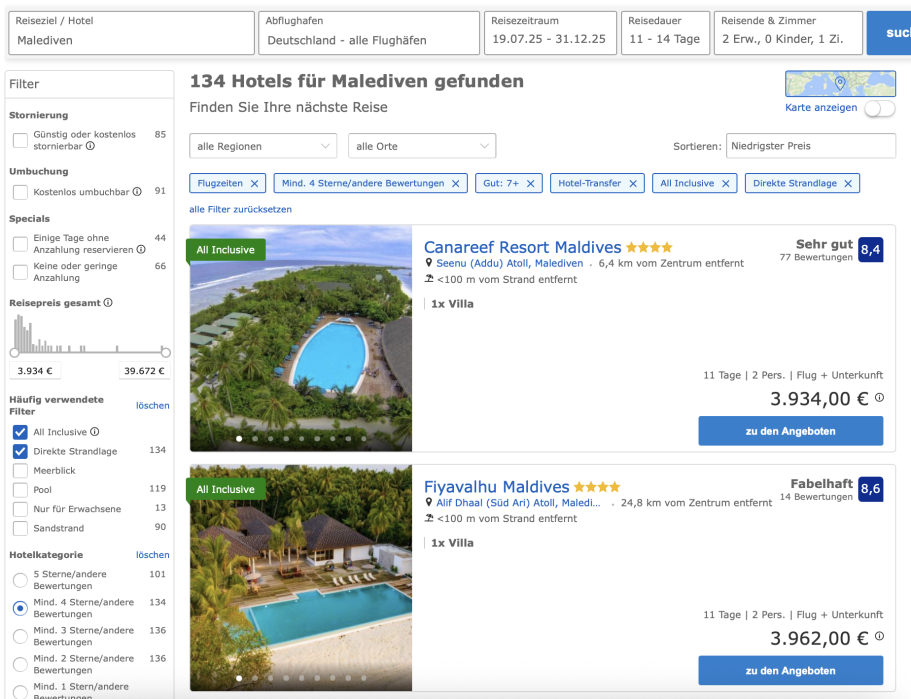Check the Meerblick filter
This screenshot has width=911, height=699.
tap(20, 471)
